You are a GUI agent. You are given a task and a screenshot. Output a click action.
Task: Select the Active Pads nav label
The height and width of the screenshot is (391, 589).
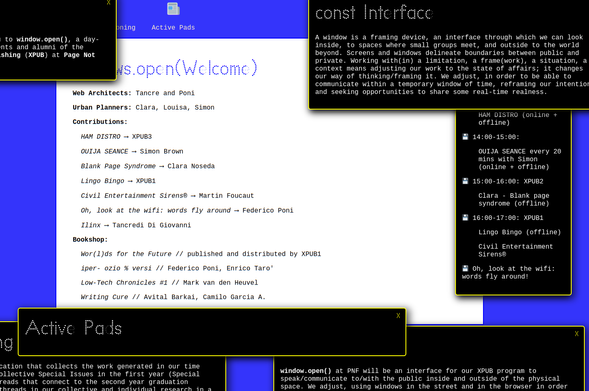(x=173, y=27)
